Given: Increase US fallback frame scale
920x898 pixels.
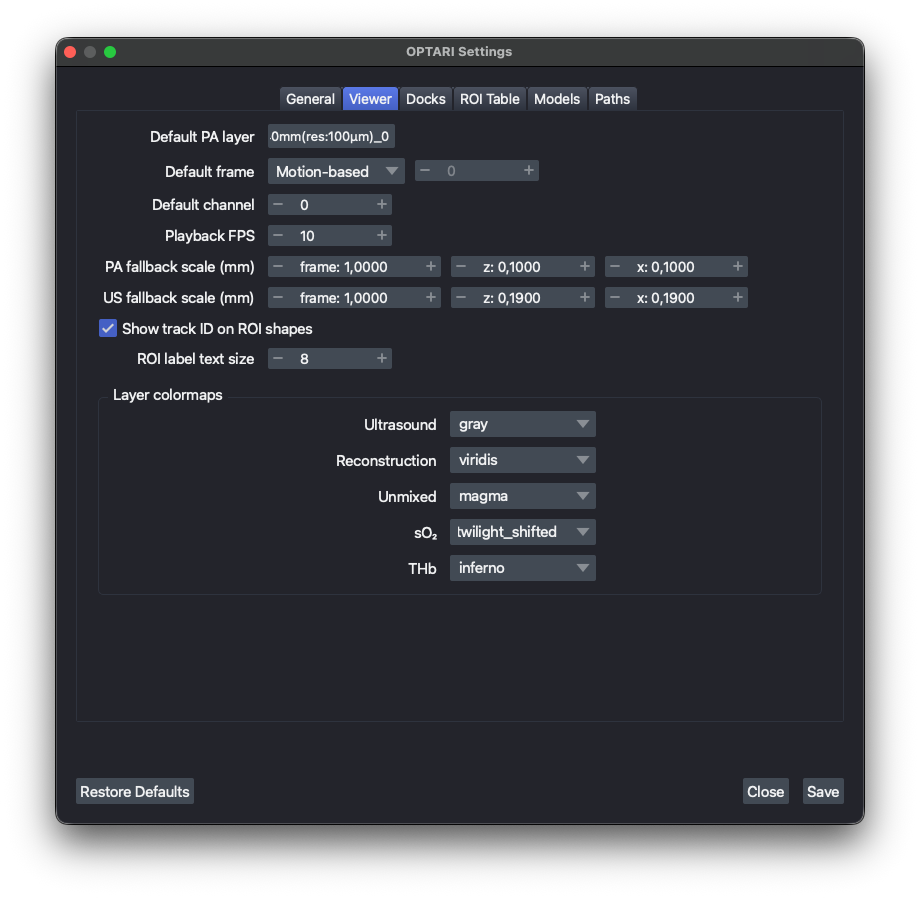Looking at the screenshot, I should pyautogui.click(x=431, y=298).
